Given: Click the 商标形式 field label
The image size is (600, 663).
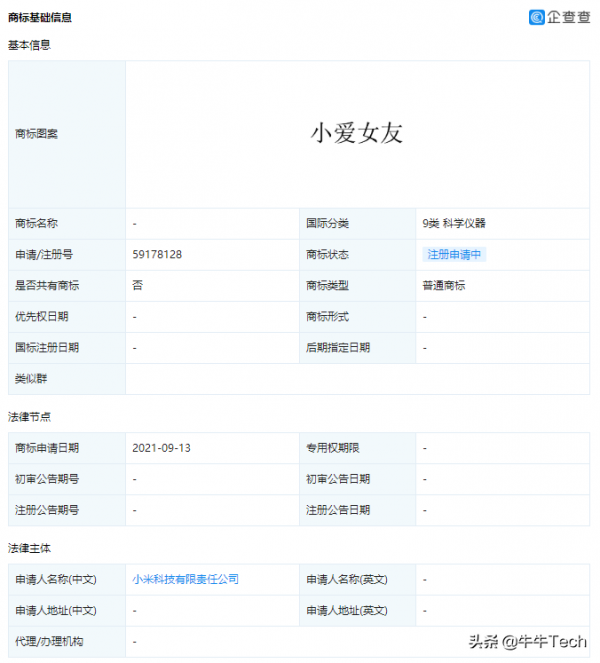Looking at the screenshot, I should [327, 316].
